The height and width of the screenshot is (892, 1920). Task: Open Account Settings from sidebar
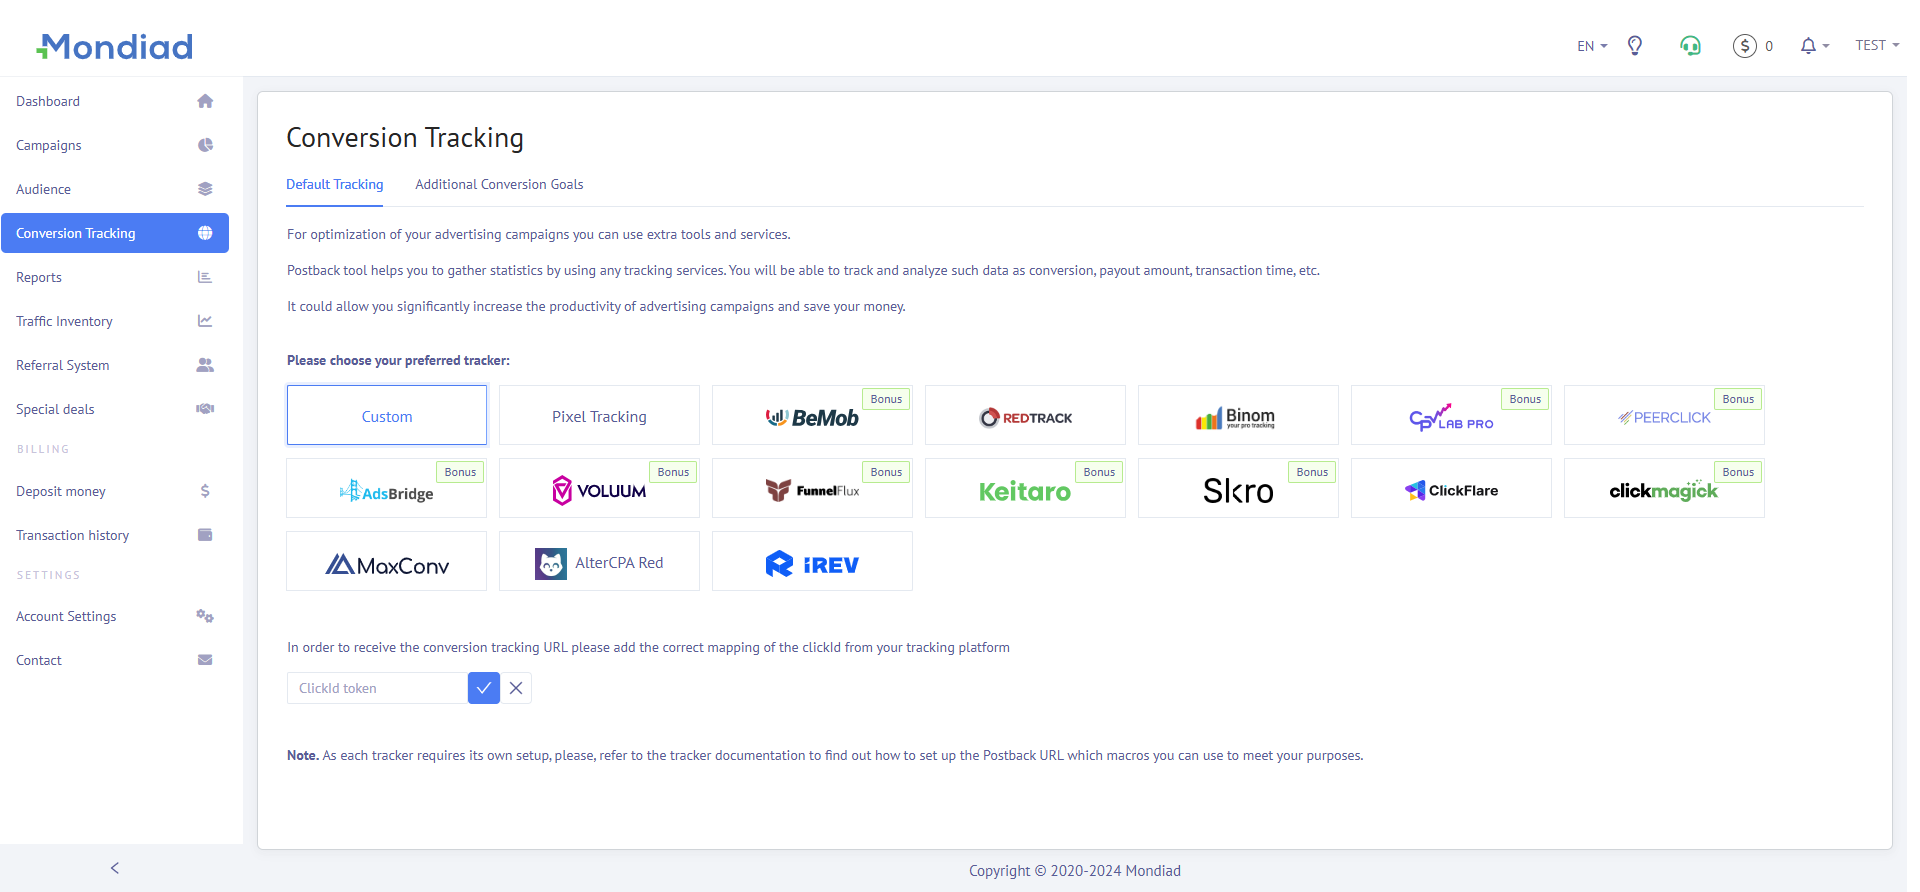(x=66, y=617)
